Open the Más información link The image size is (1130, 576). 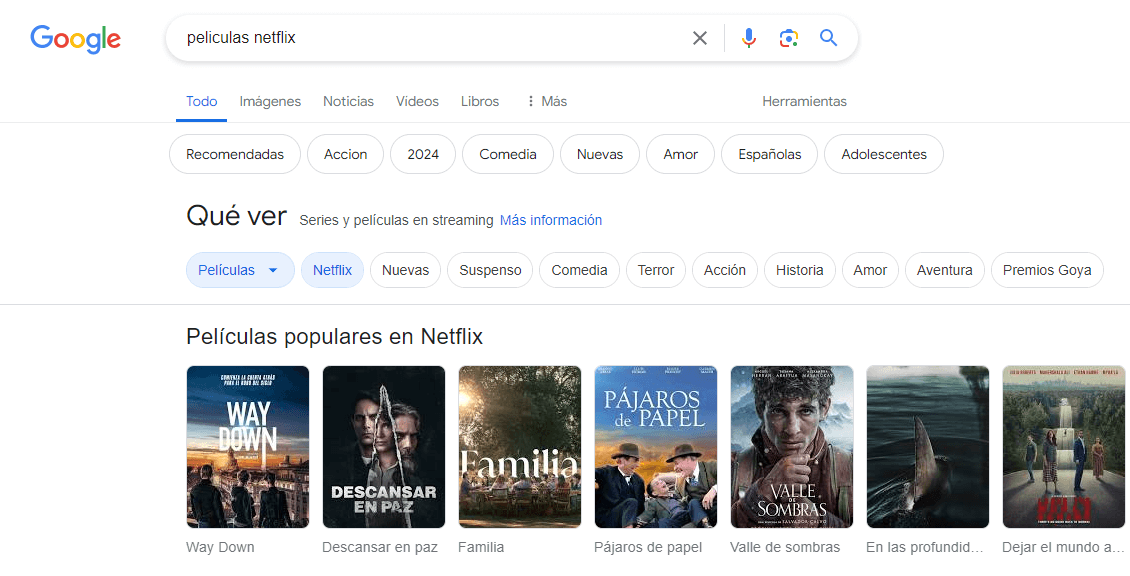click(551, 221)
